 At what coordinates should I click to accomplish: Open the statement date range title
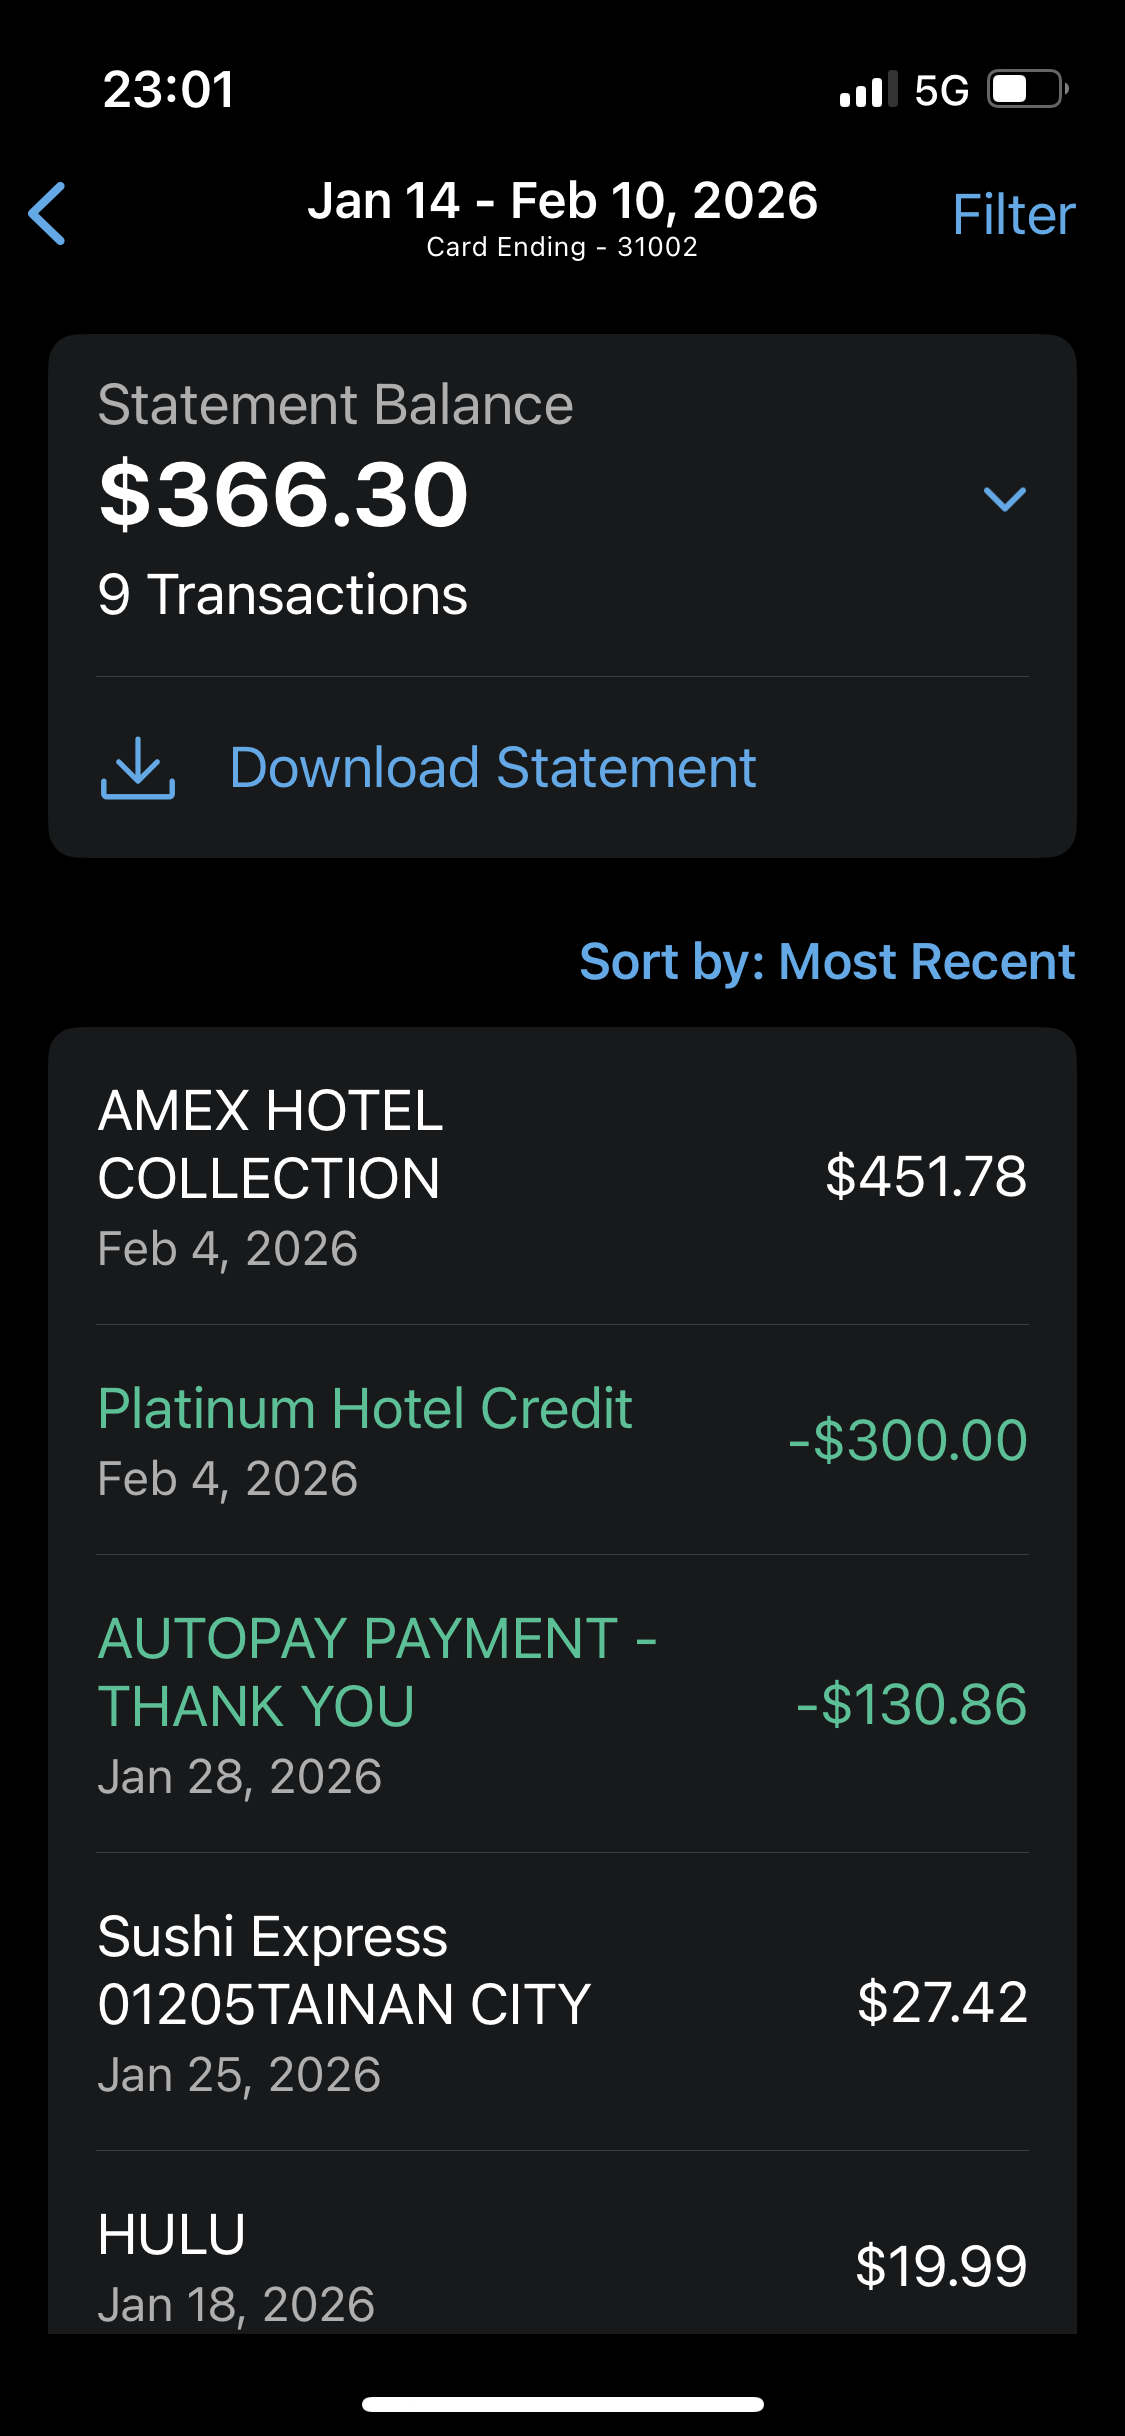tap(562, 201)
